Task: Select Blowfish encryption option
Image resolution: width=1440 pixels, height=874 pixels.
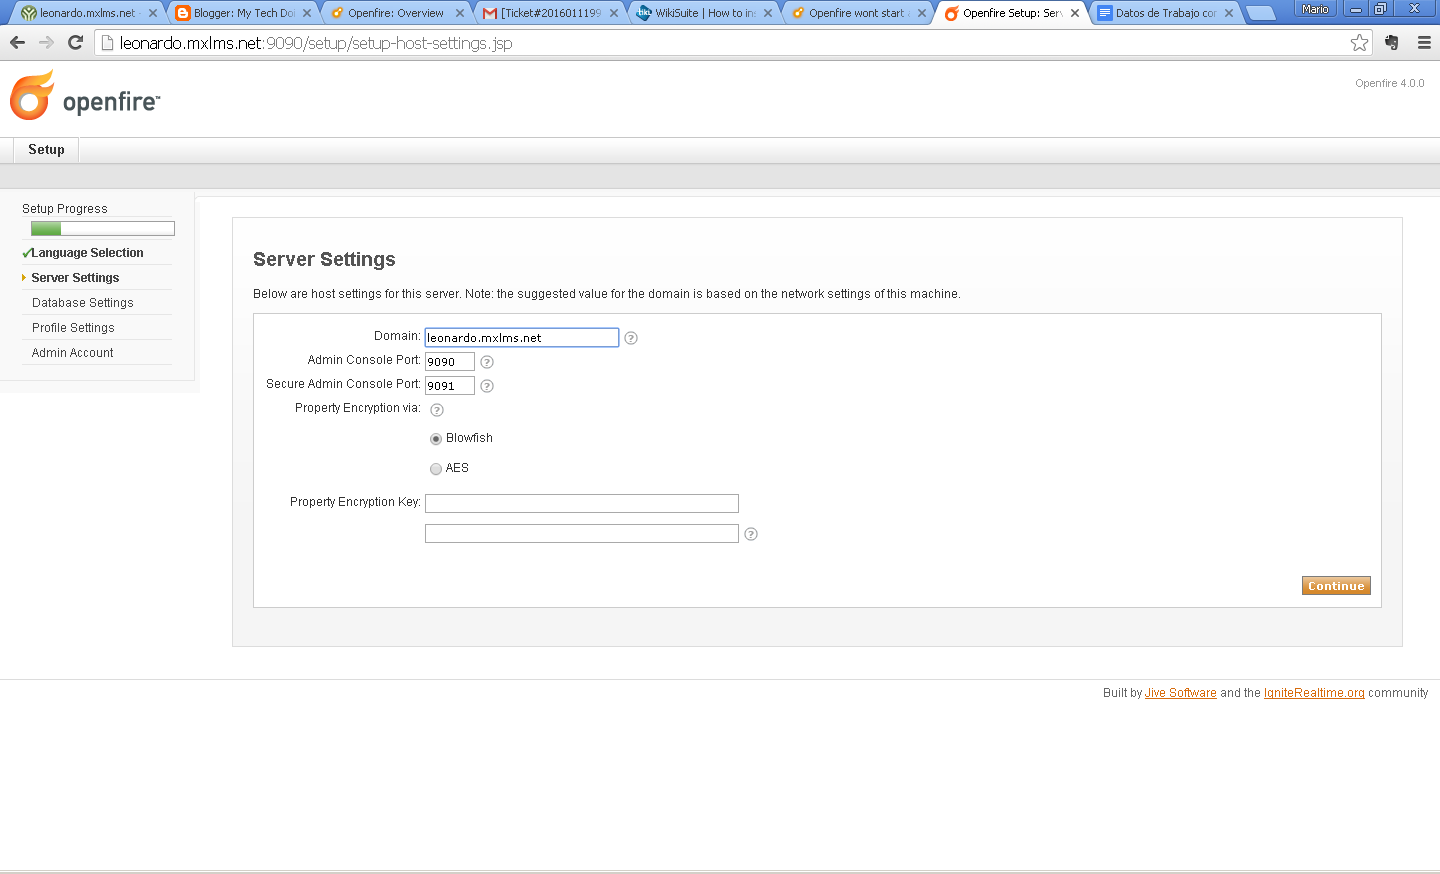Action: (436, 439)
